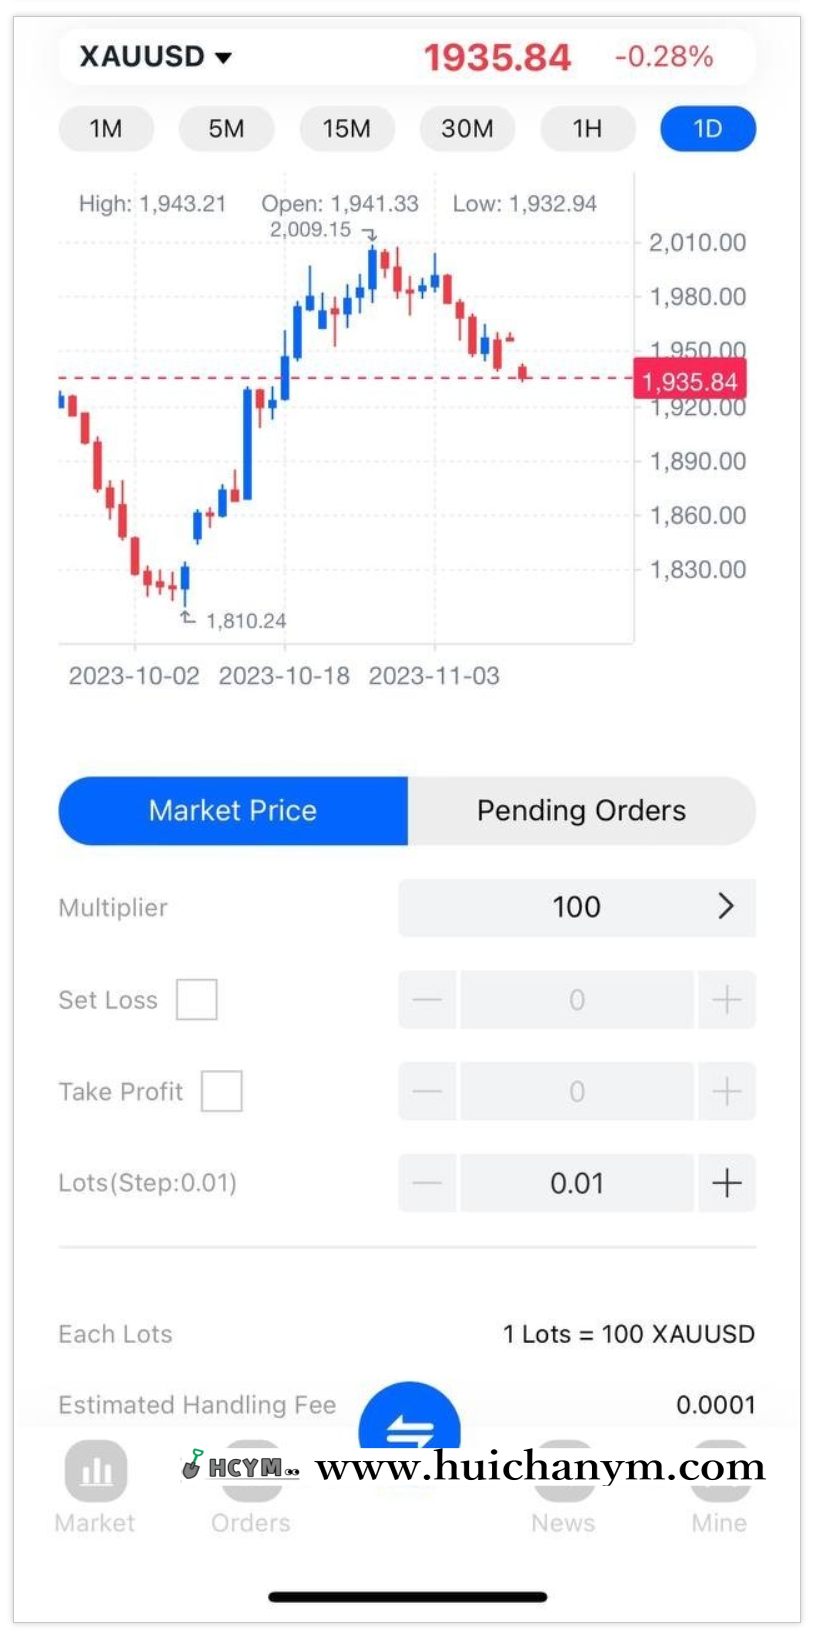Decrease Lots with the minus icon
The width and height of the screenshot is (814, 1634).
427,1183
